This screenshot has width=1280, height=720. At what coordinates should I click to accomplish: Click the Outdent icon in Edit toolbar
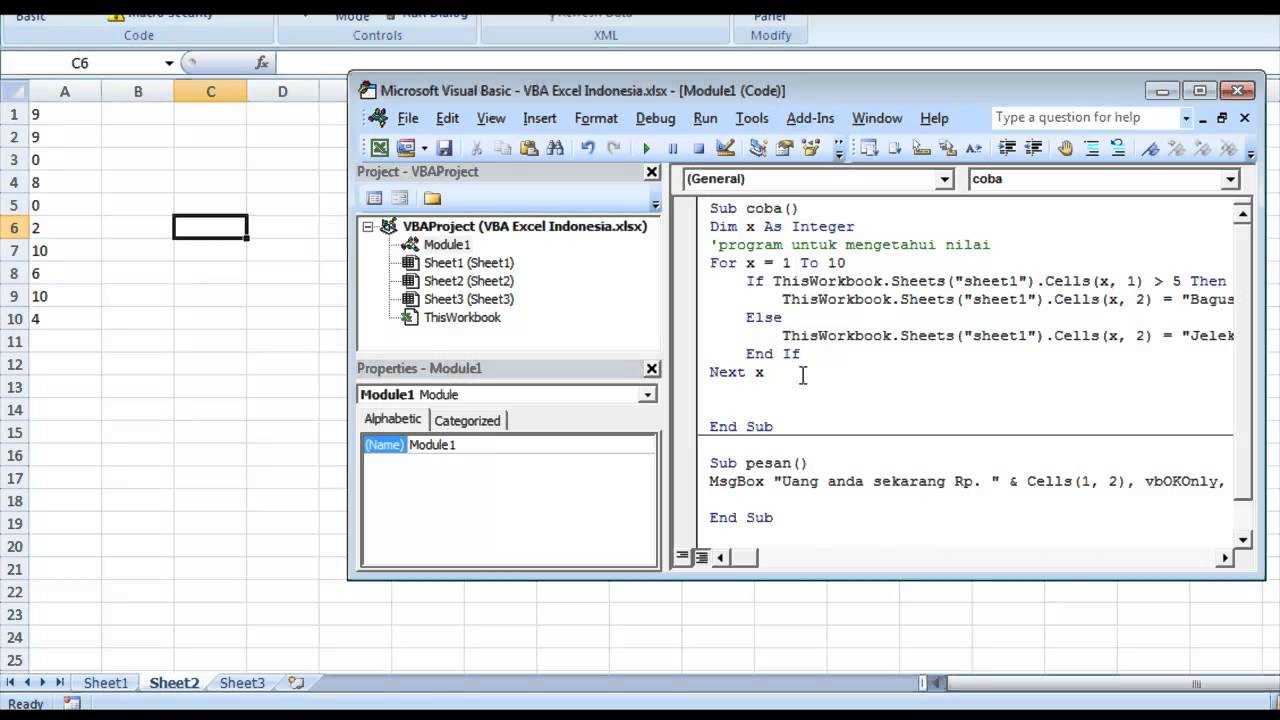tap(1033, 148)
